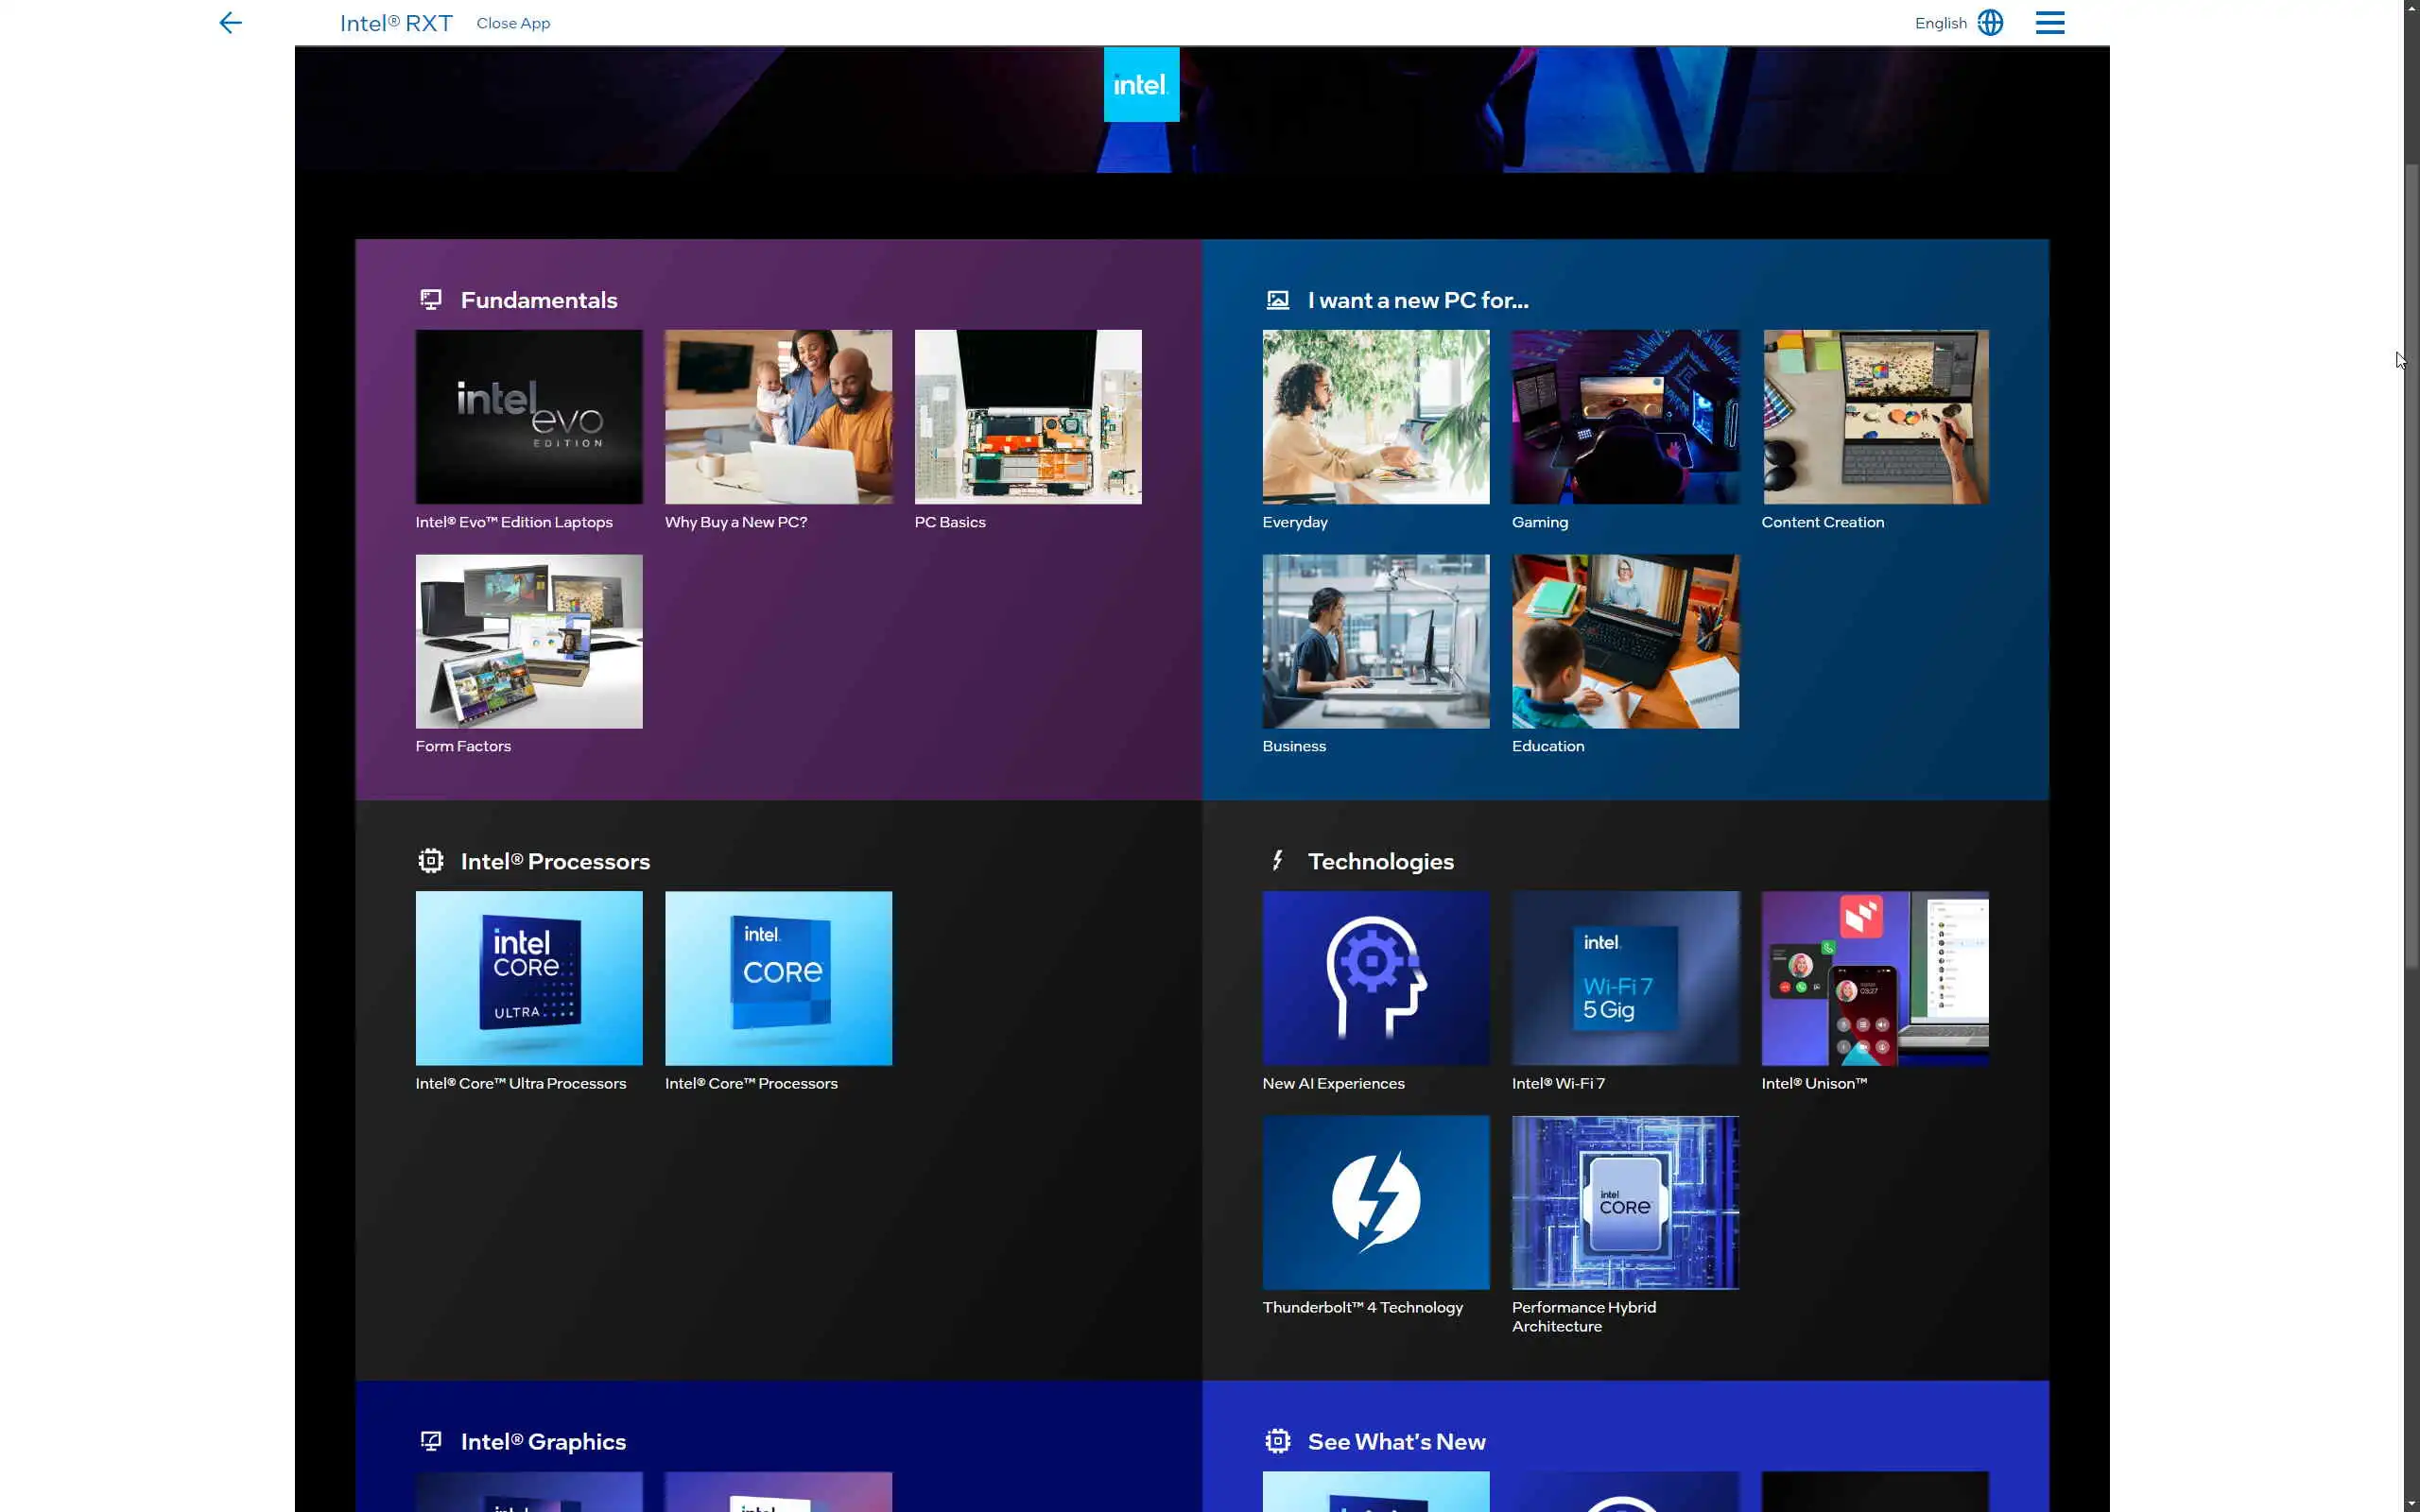Open Intel Core Ultra Processors tile
This screenshot has width=2420, height=1512.
tap(529, 978)
